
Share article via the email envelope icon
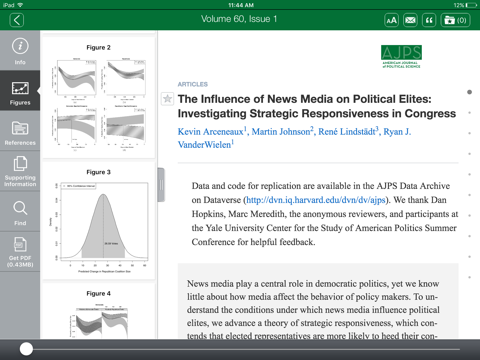click(410, 20)
